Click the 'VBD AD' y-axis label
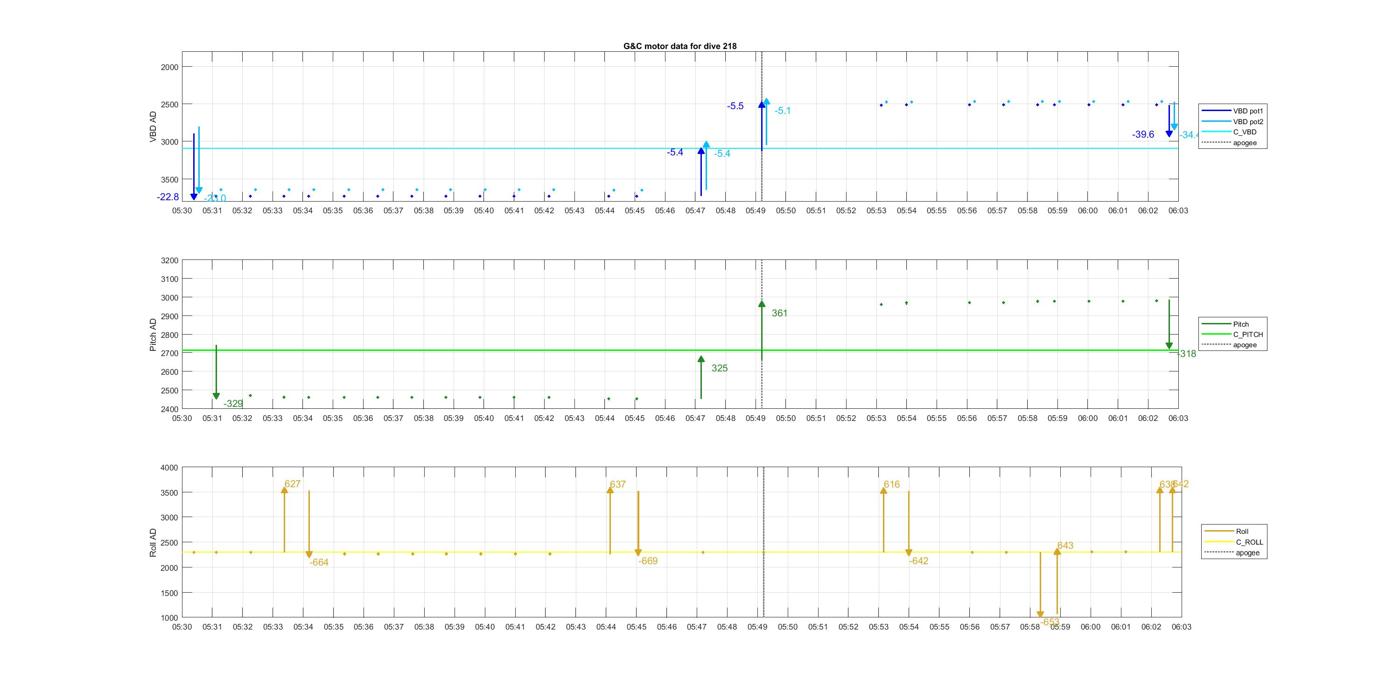Viewport: 1400px width, 693px height. click(153, 127)
